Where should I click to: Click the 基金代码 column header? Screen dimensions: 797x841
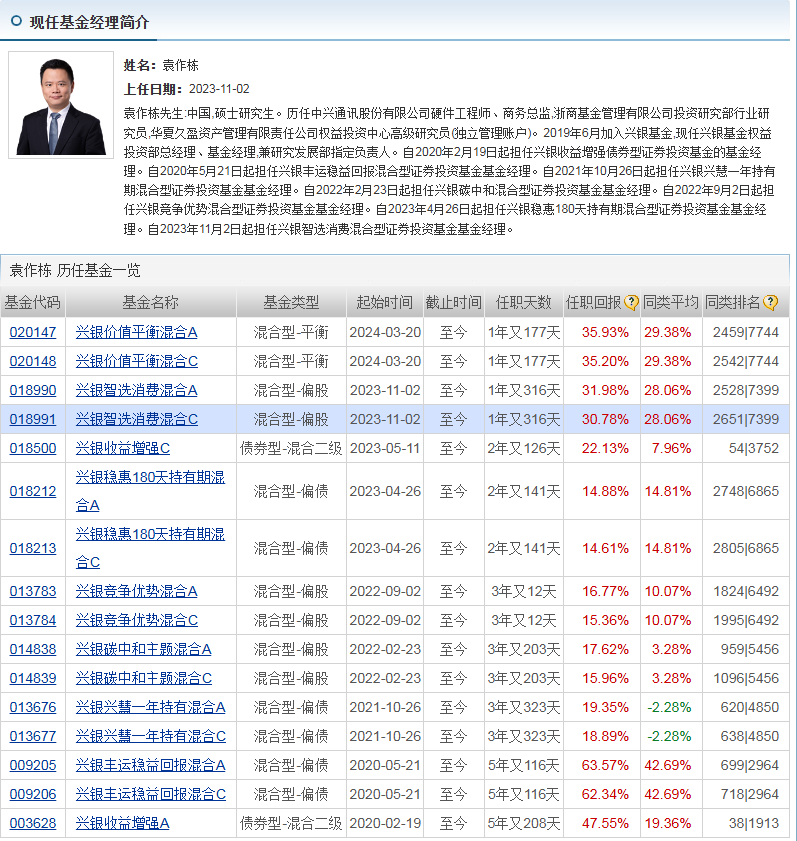pyautogui.click(x=32, y=303)
